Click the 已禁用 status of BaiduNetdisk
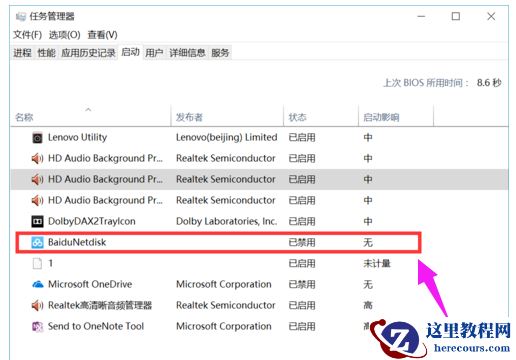The image size is (516, 360). (x=302, y=242)
